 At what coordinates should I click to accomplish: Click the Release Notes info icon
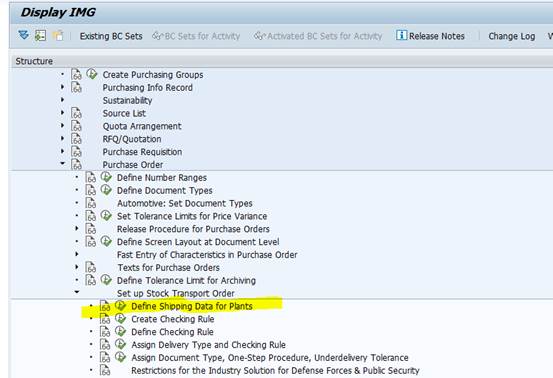pyautogui.click(x=401, y=35)
